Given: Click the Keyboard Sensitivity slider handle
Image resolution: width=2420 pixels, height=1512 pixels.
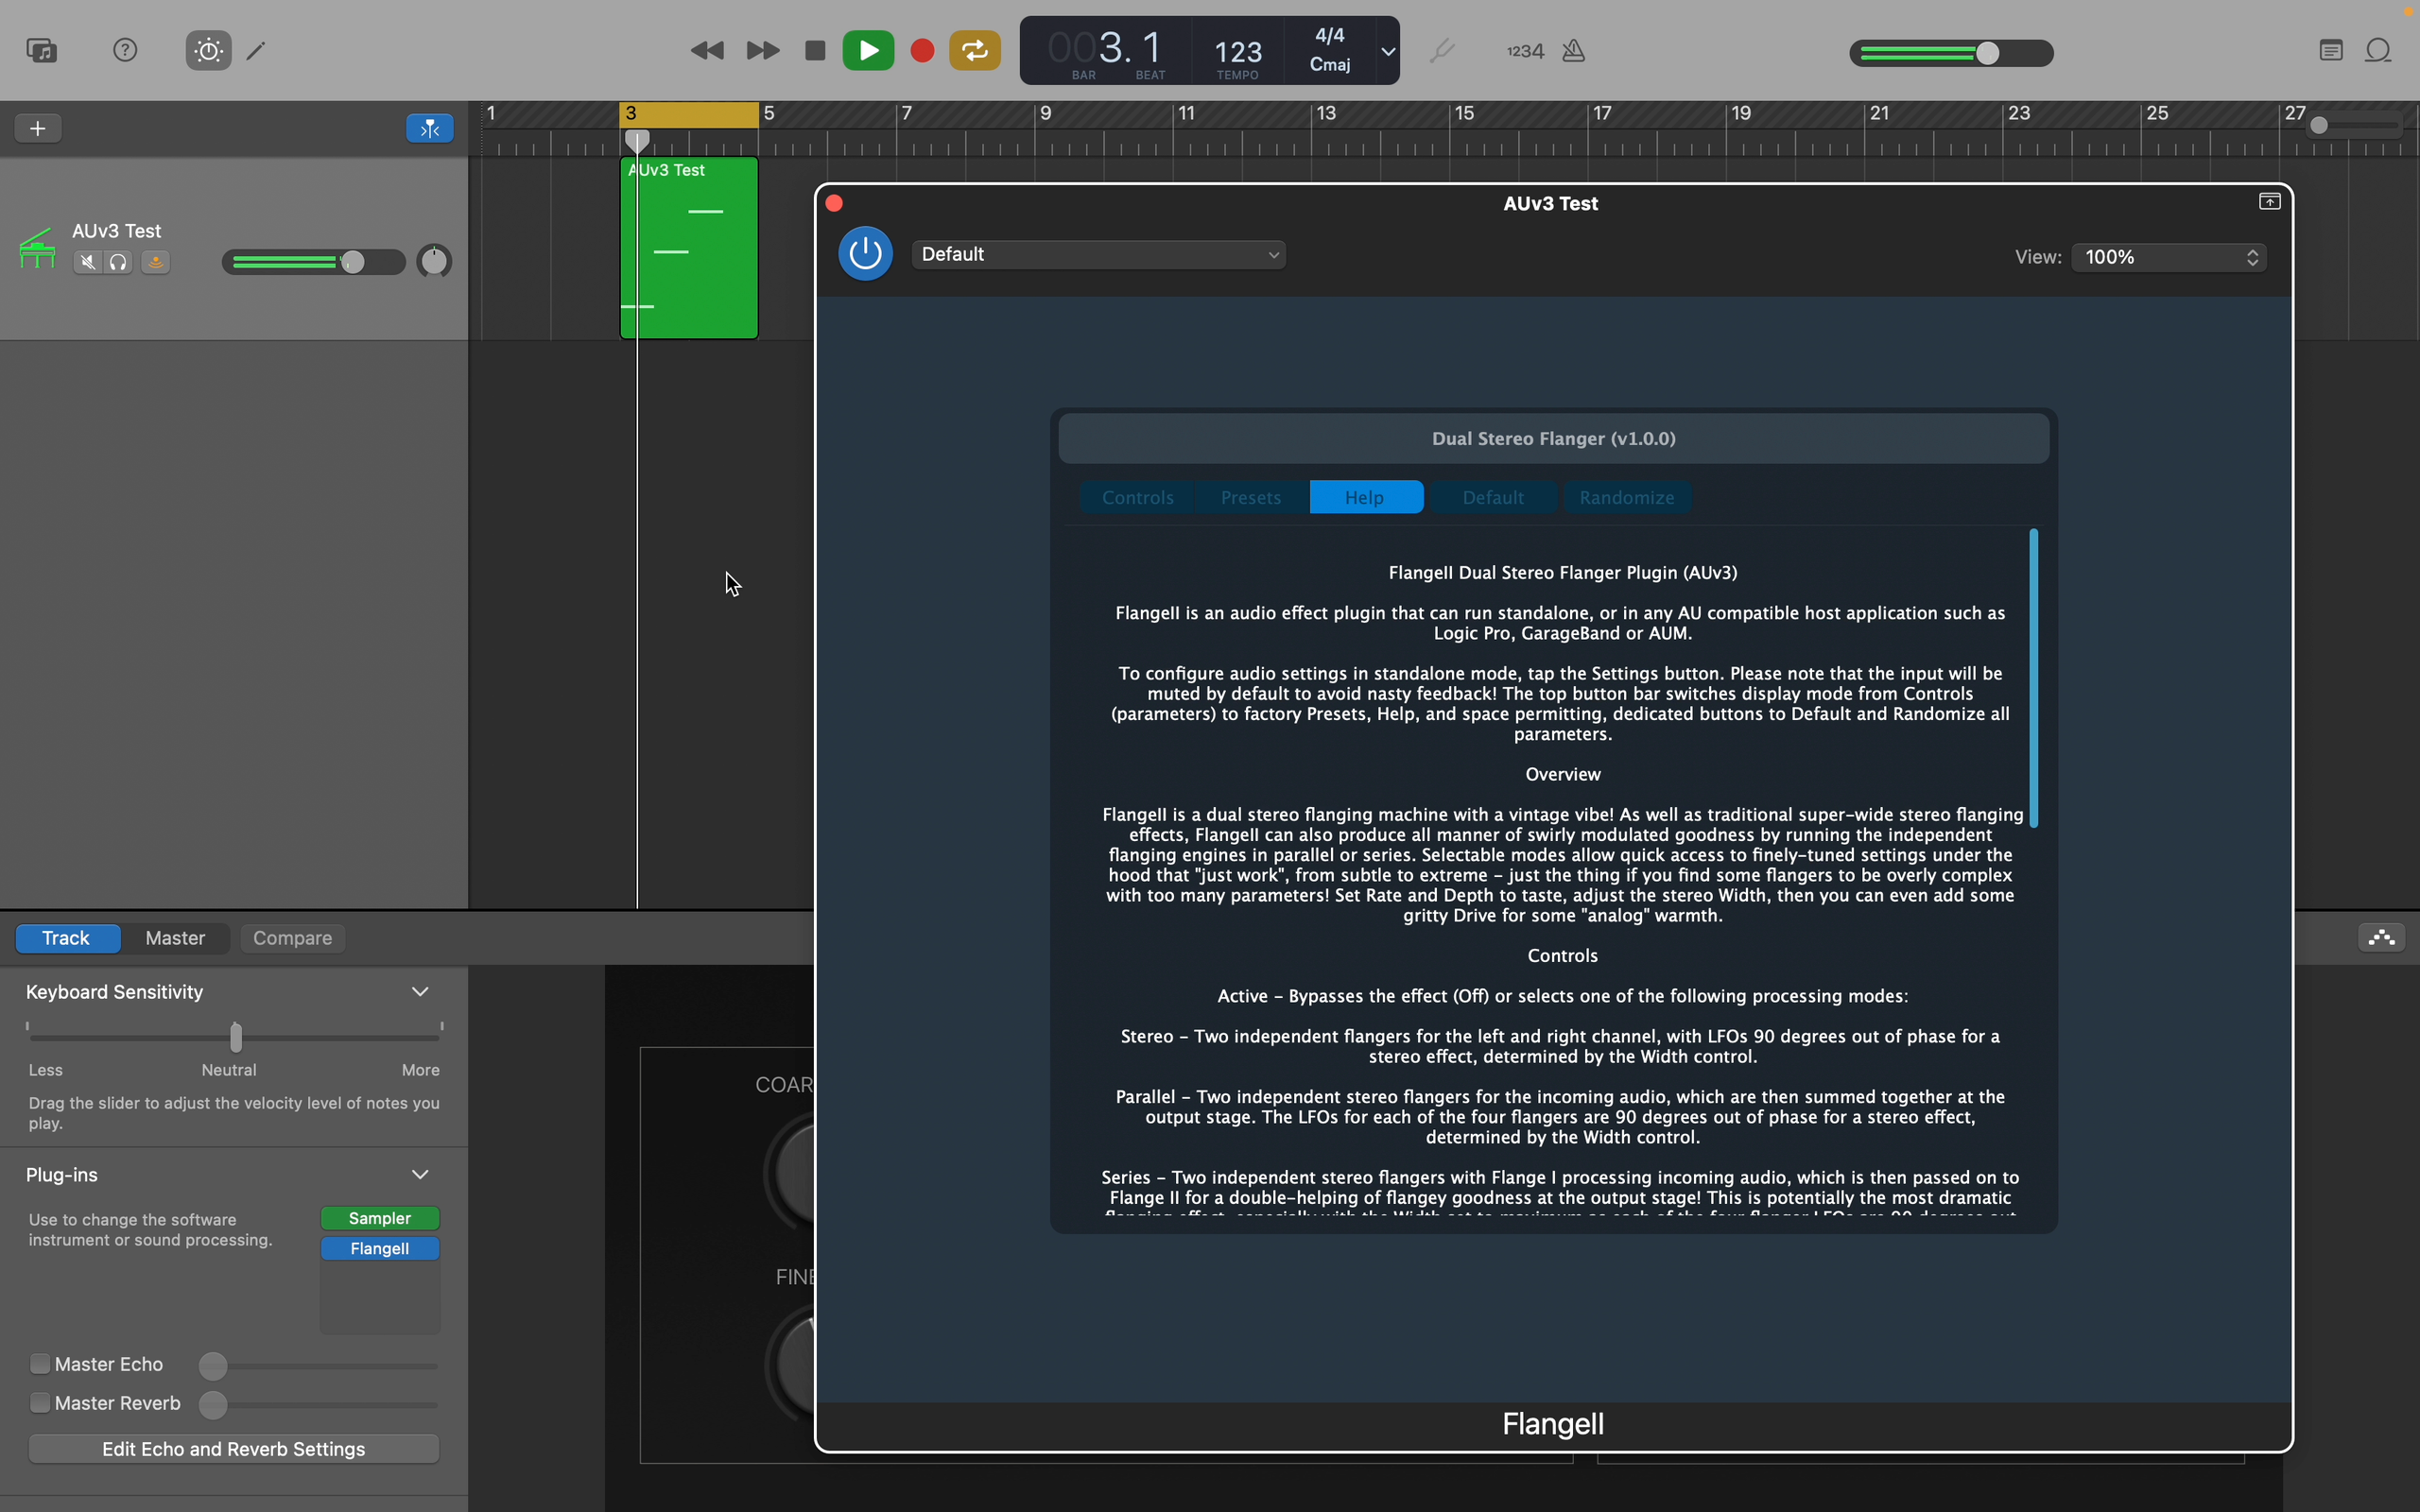Looking at the screenshot, I should coord(236,1037).
